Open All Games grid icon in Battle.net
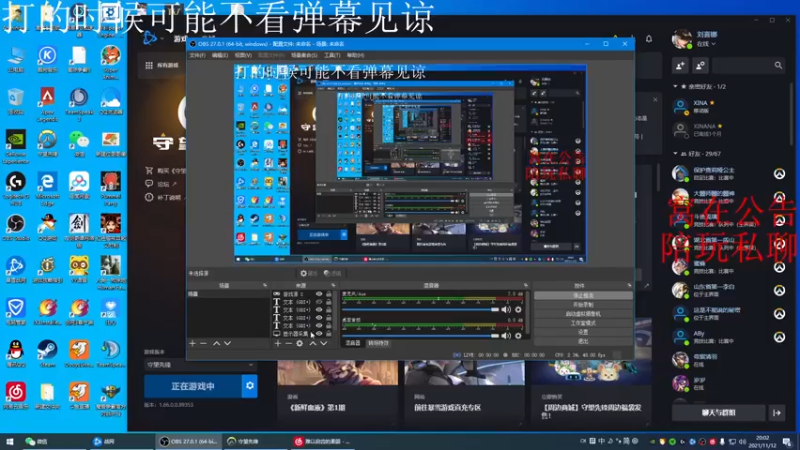 pos(149,65)
